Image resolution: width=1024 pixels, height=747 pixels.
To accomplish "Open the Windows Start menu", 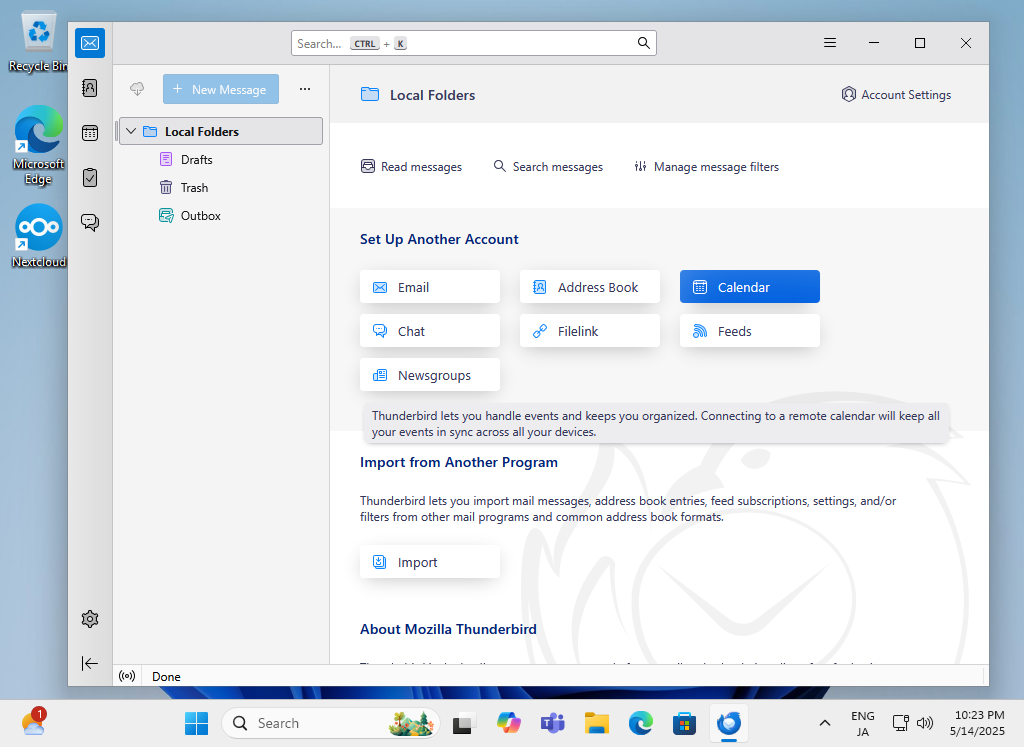I will [196, 723].
